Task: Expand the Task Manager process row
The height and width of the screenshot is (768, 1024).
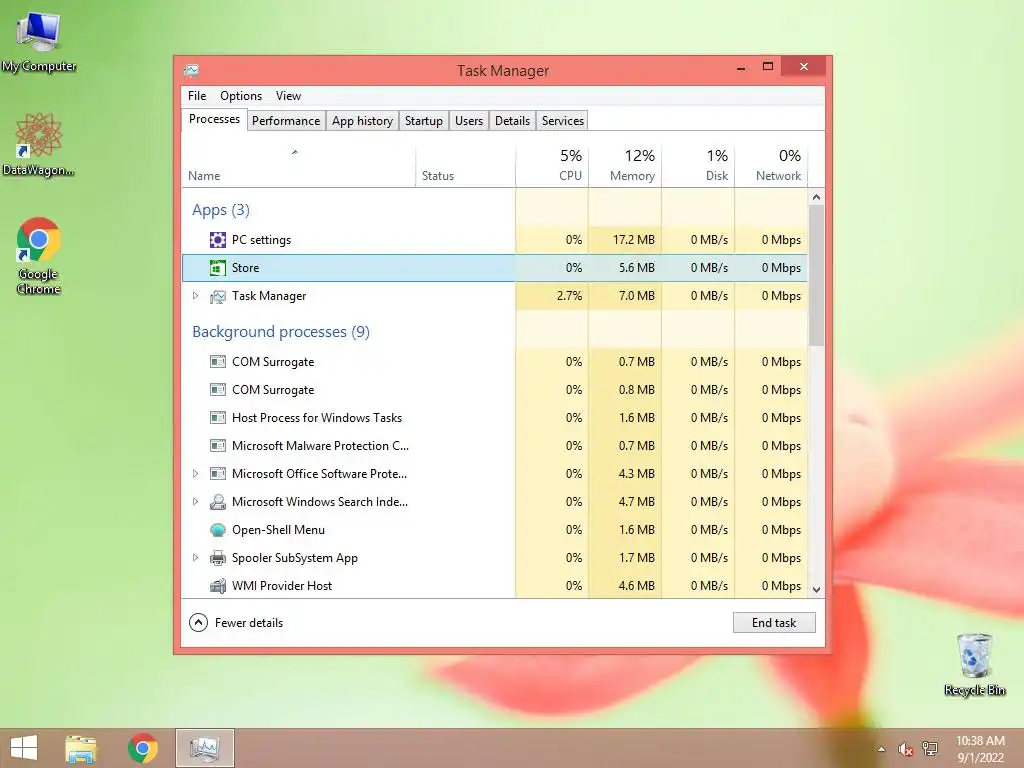Action: 195,296
